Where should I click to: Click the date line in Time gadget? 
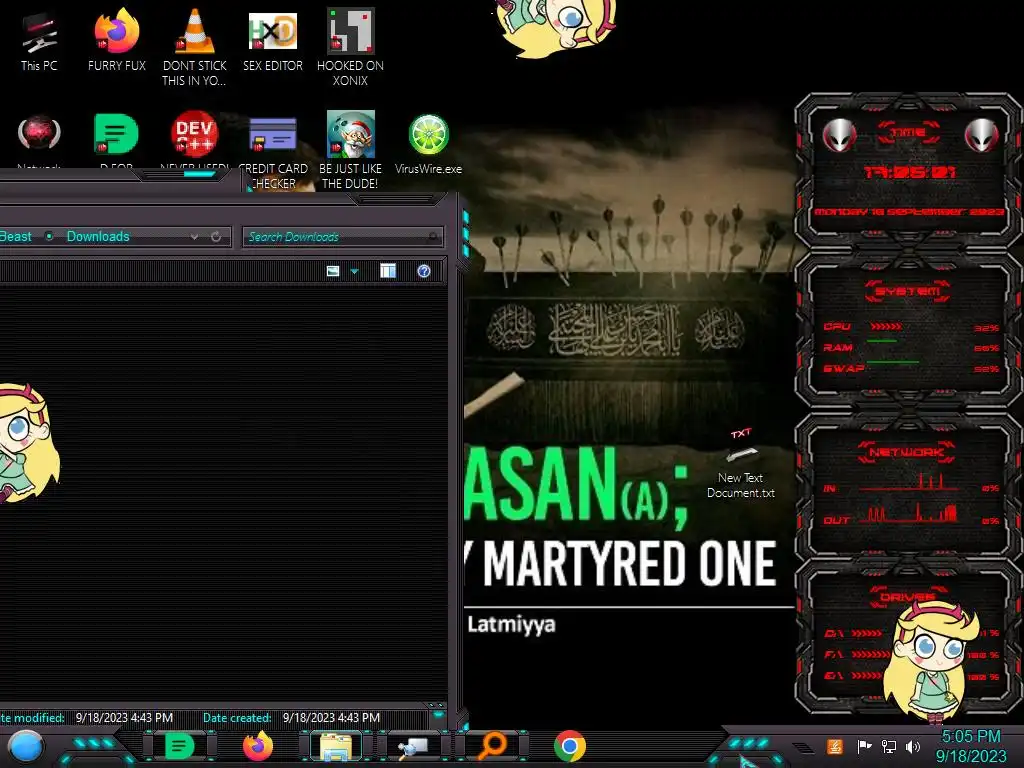click(x=908, y=212)
